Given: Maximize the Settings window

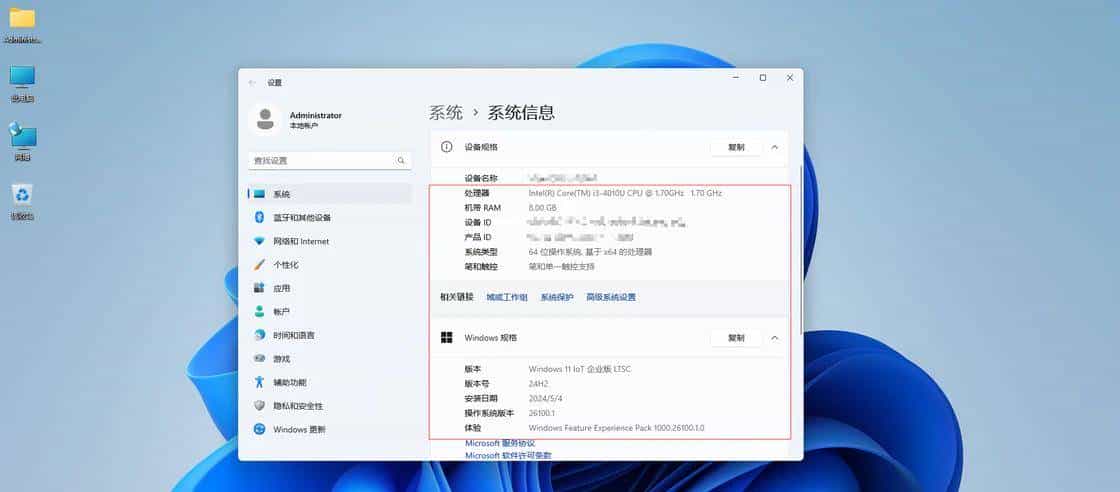Looking at the screenshot, I should pos(763,78).
